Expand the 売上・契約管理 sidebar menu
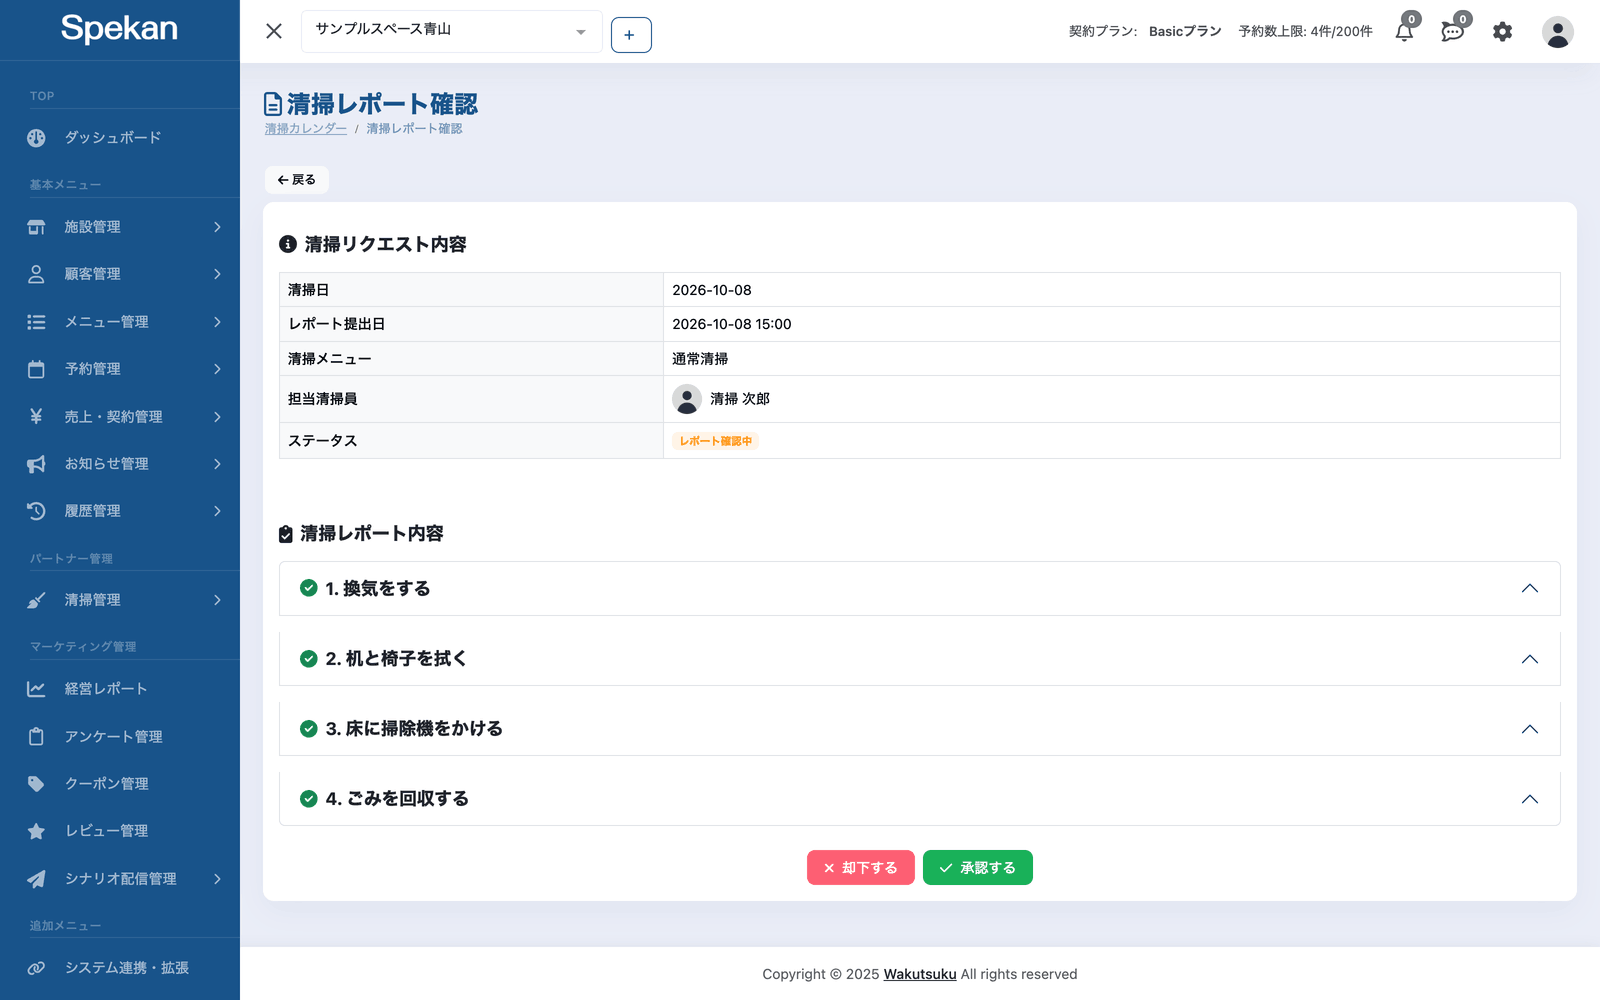 pyautogui.click(x=120, y=417)
